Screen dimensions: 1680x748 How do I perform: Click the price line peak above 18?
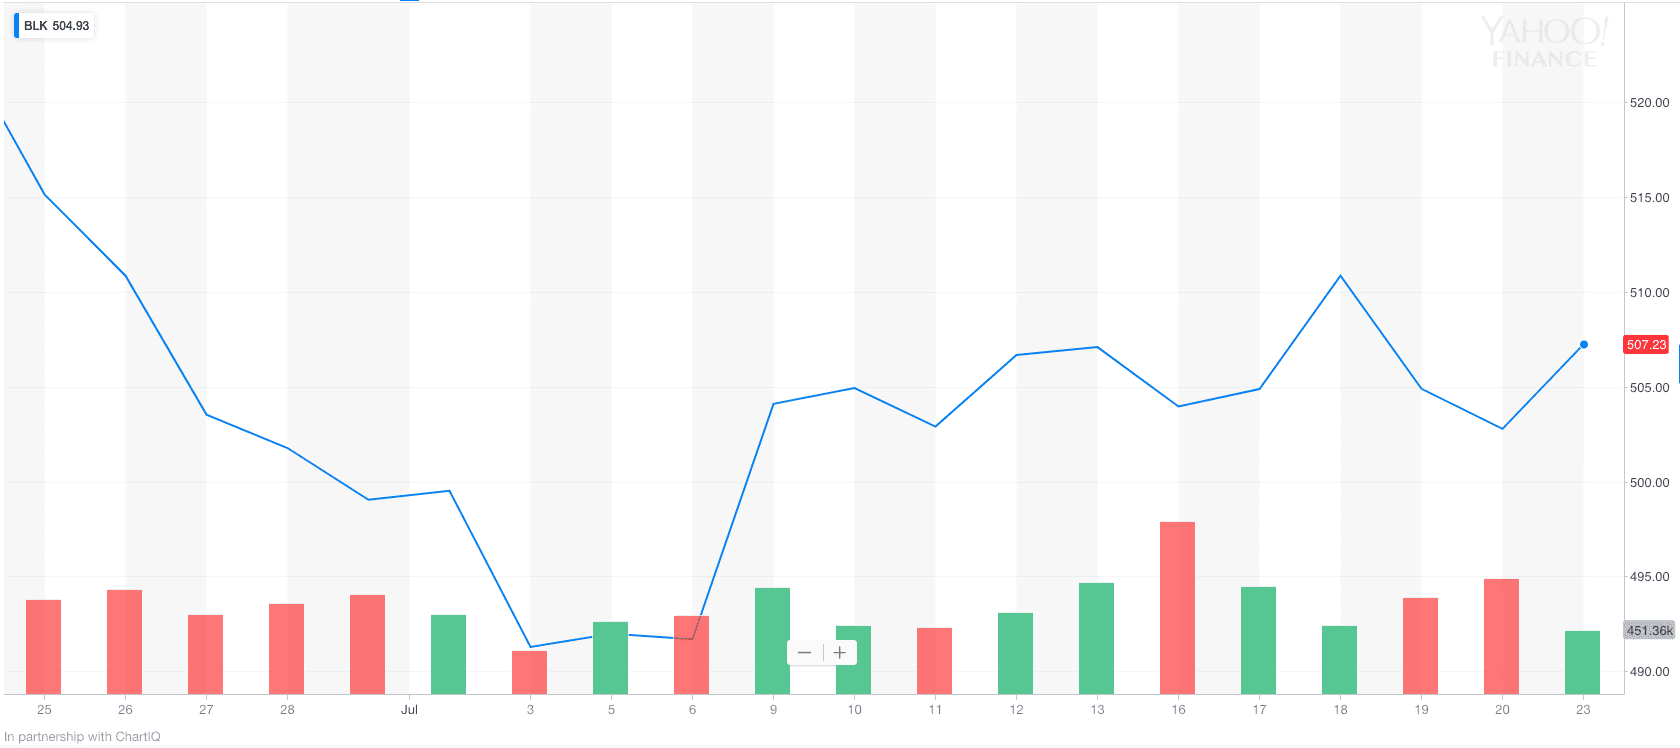click(1340, 276)
